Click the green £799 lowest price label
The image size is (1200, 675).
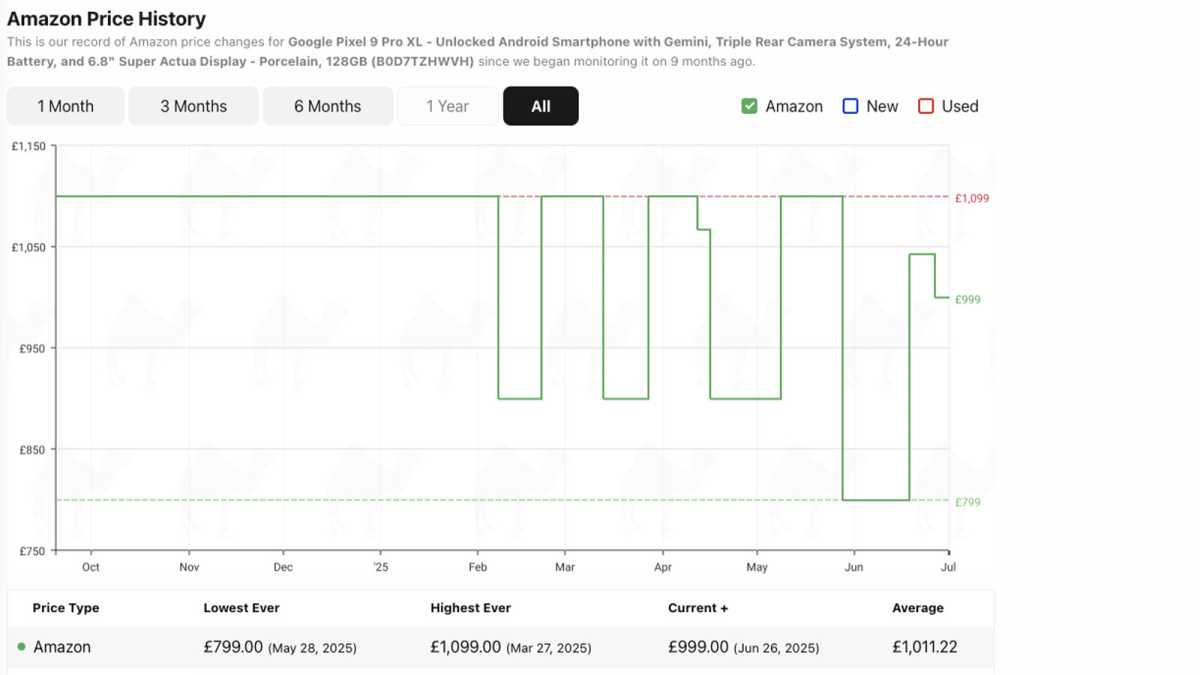click(x=967, y=502)
